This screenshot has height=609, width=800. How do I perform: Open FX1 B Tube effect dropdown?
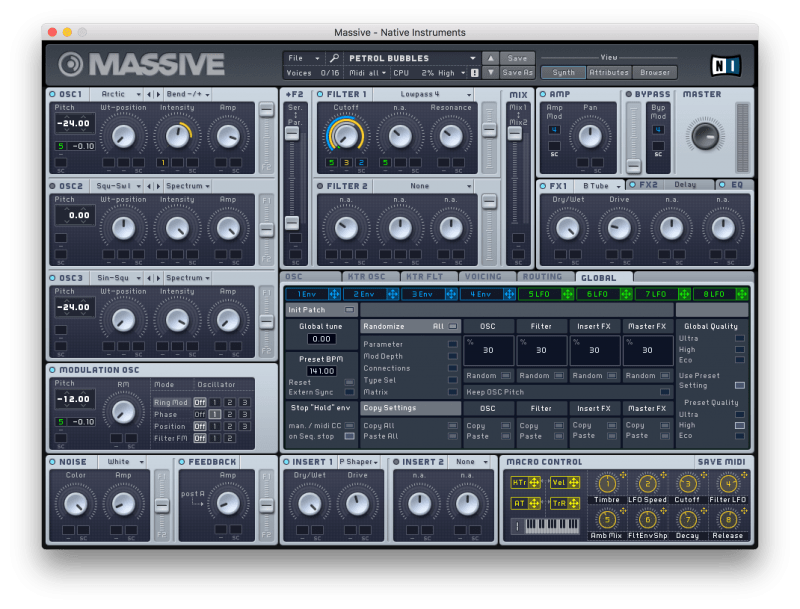click(601, 186)
